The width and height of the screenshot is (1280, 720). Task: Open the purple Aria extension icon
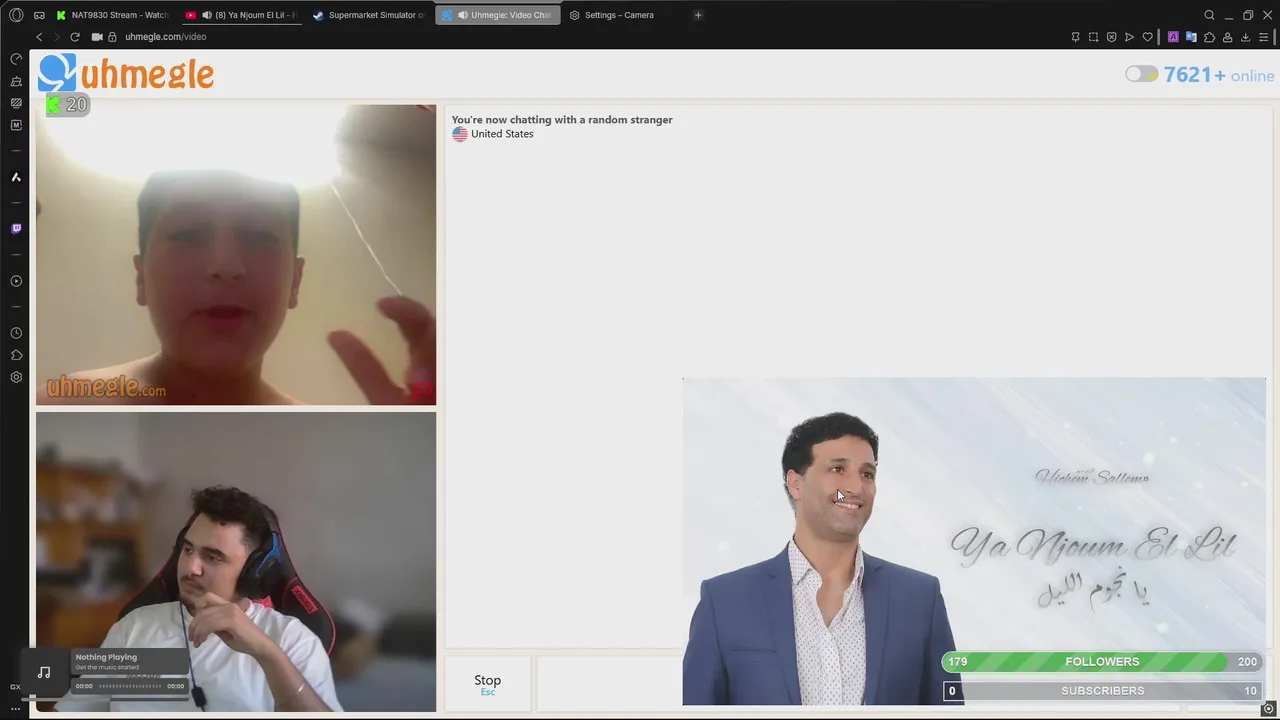pos(1173,37)
